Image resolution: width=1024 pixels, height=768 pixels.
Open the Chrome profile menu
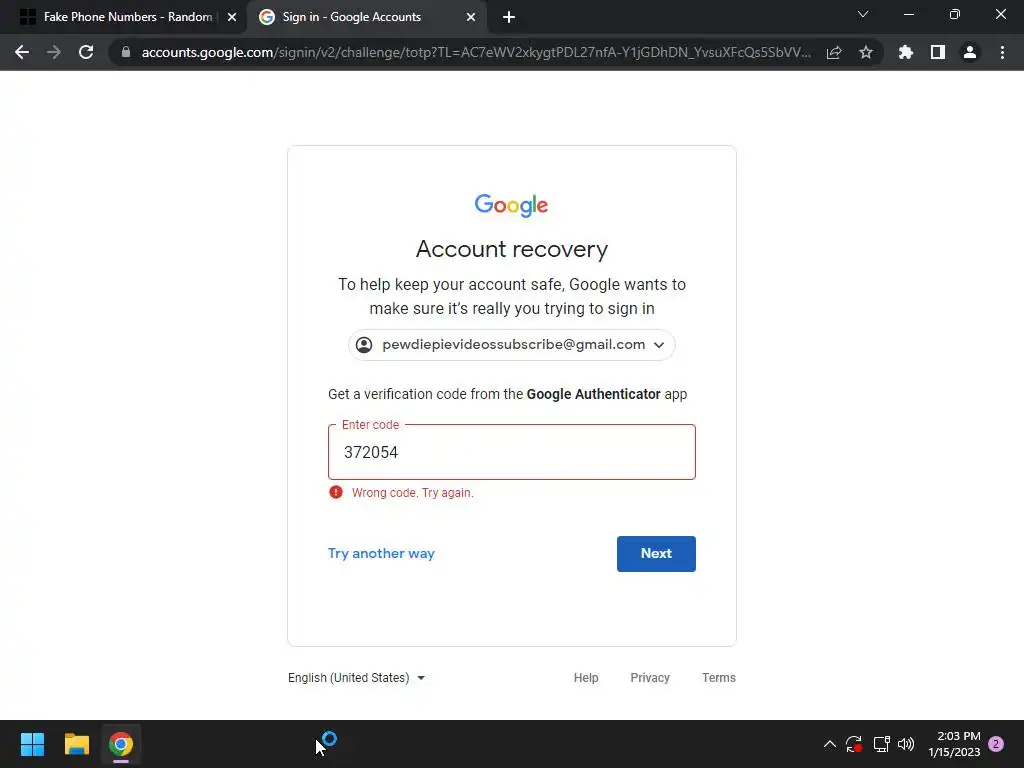point(970,52)
